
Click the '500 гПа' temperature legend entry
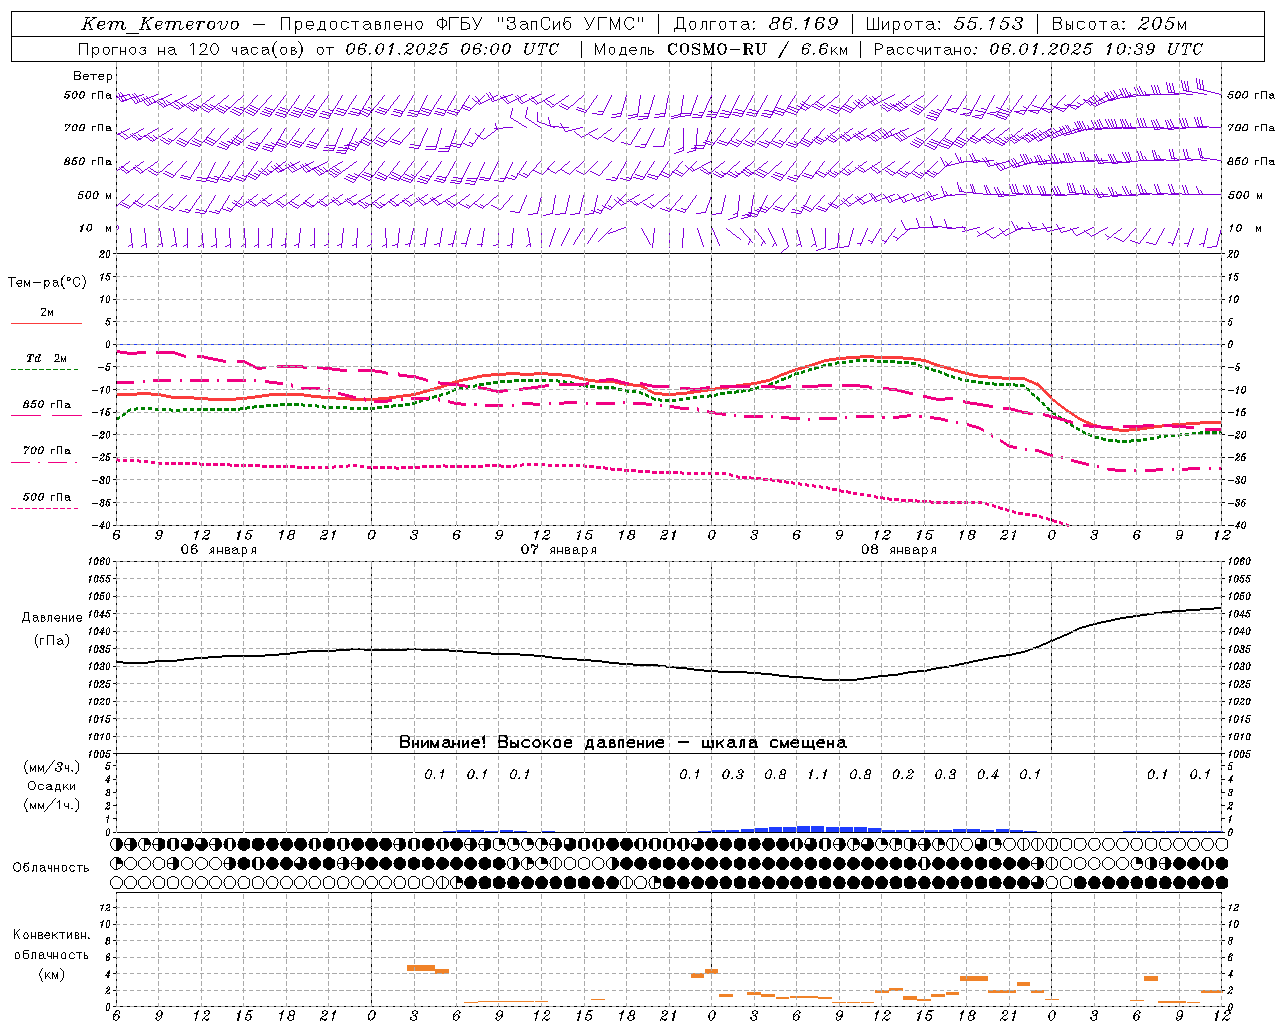click(47, 496)
